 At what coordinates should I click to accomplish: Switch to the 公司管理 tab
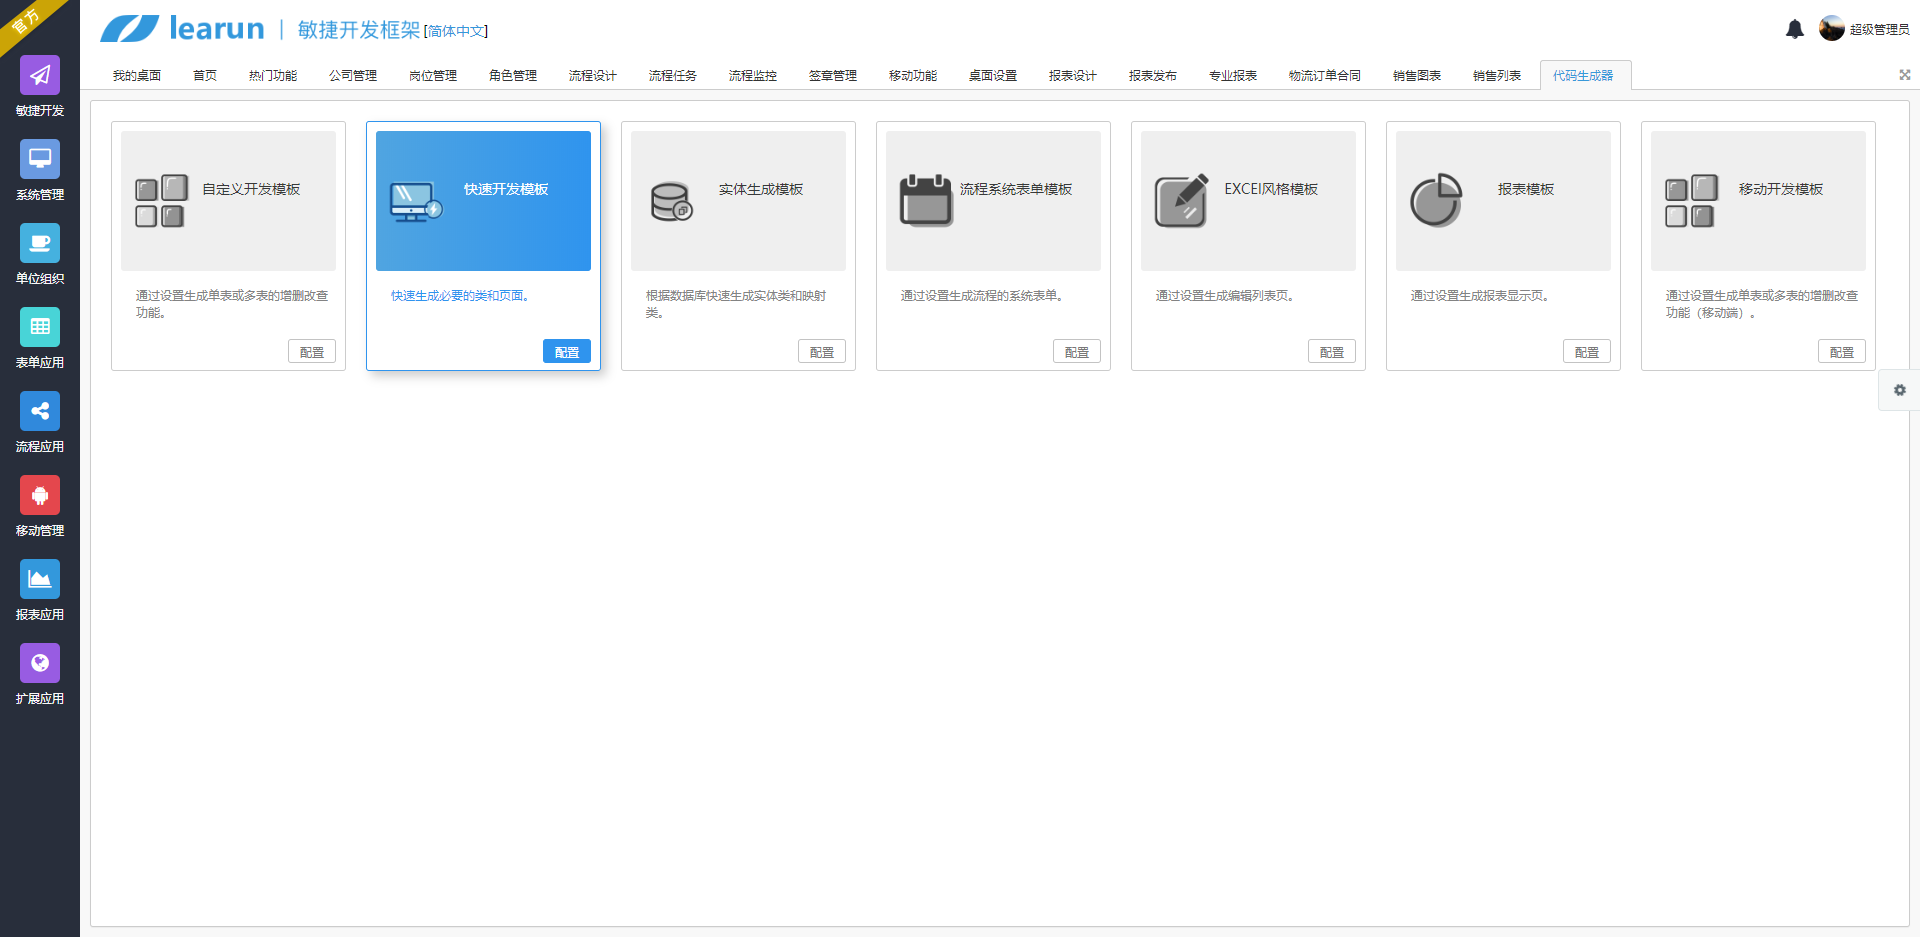point(353,76)
